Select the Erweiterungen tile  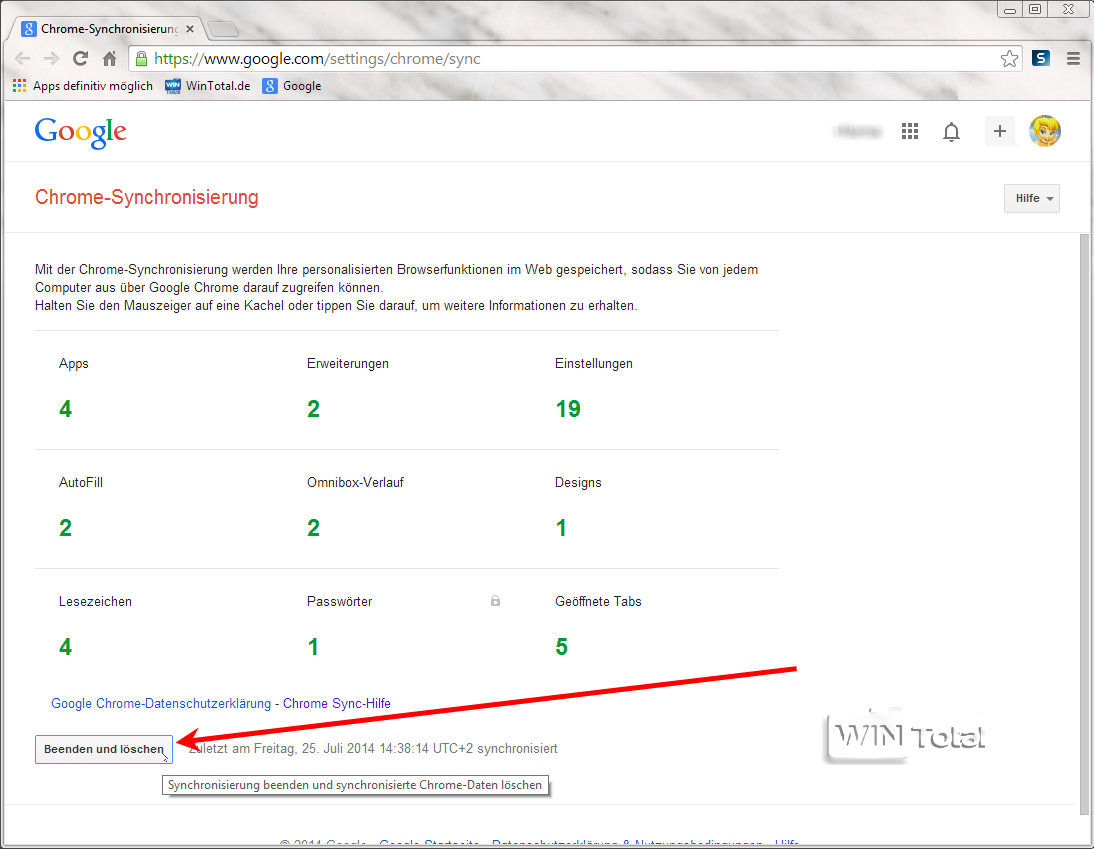point(407,389)
